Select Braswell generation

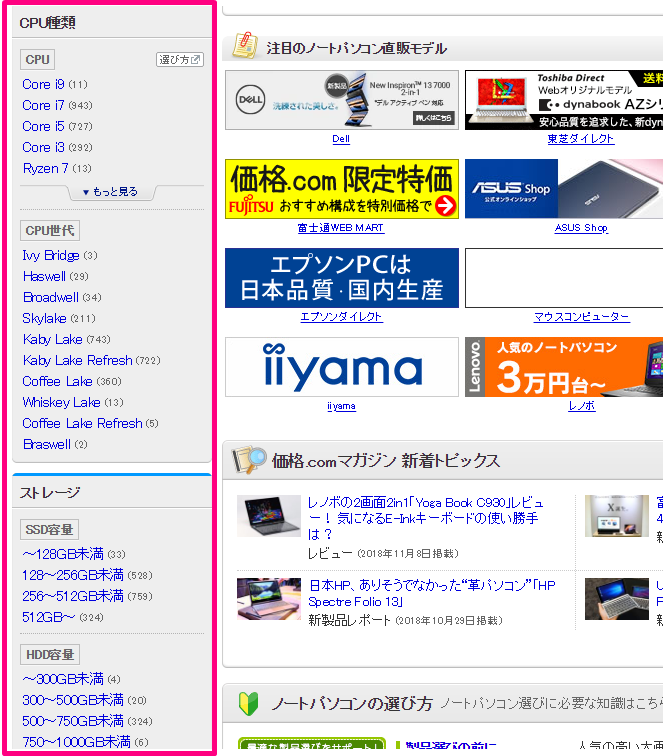coord(47,445)
